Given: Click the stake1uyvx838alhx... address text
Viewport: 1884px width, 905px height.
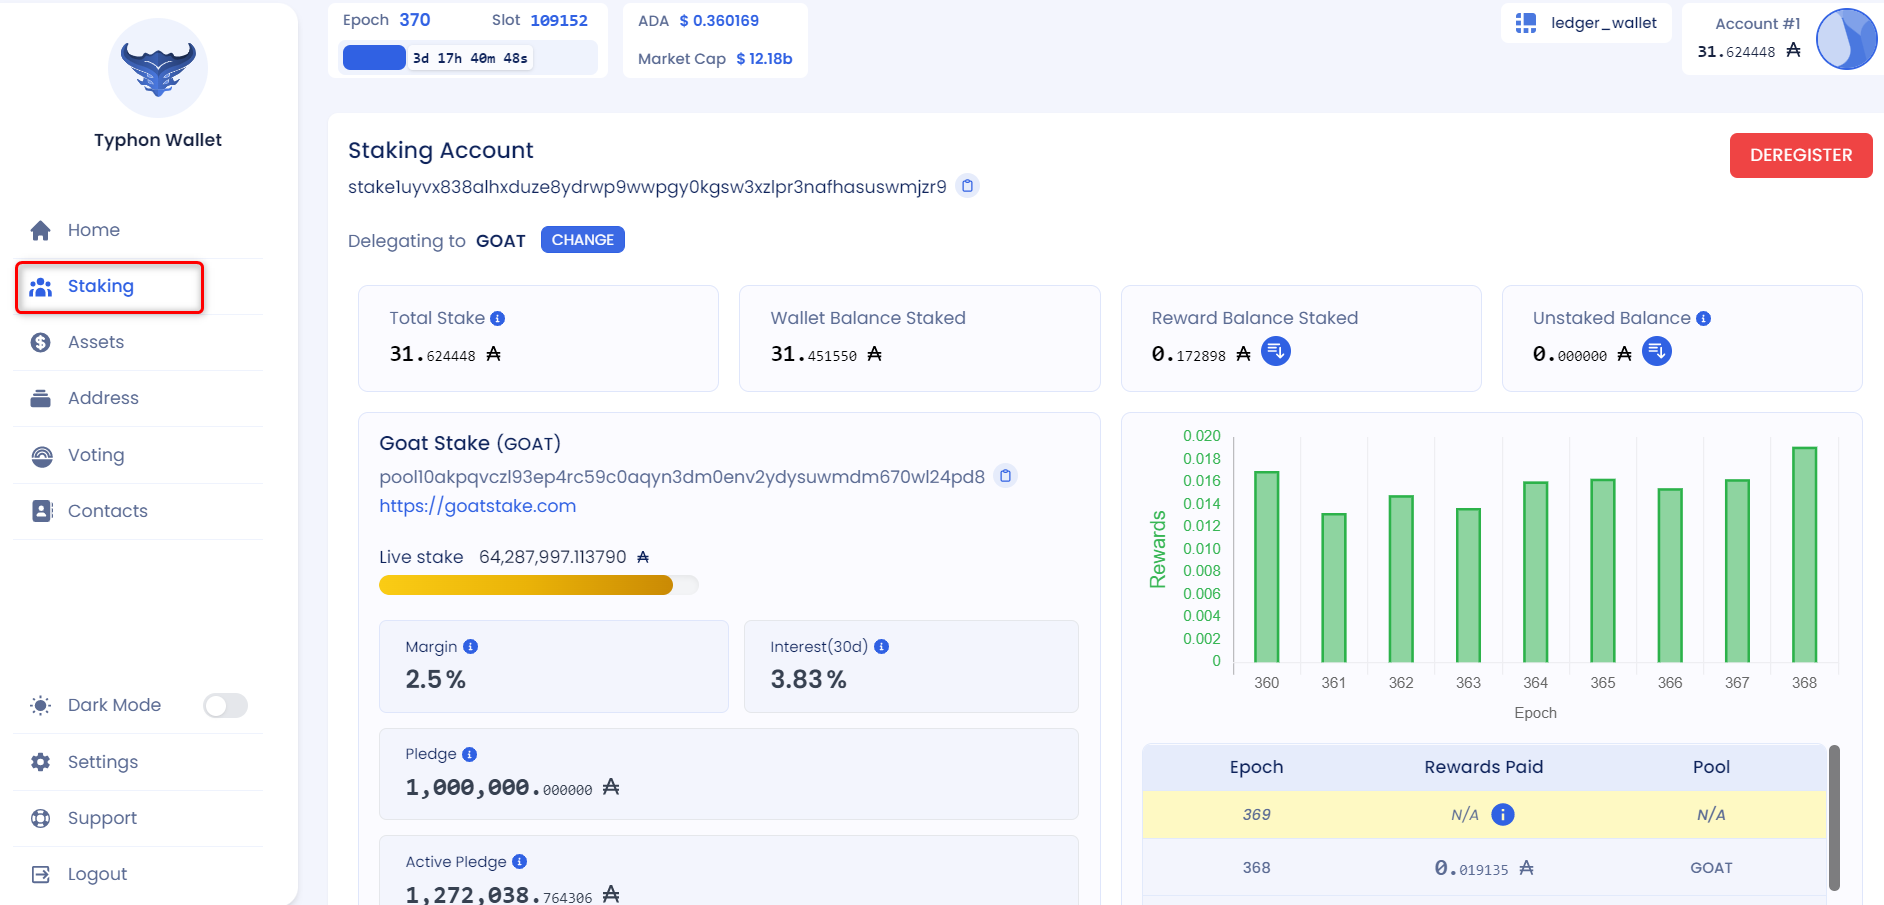Looking at the screenshot, I should point(647,187).
